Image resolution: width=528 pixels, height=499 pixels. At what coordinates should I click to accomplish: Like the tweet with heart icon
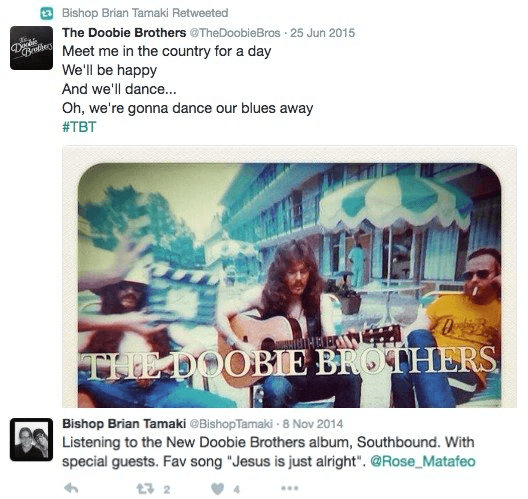(x=218, y=489)
